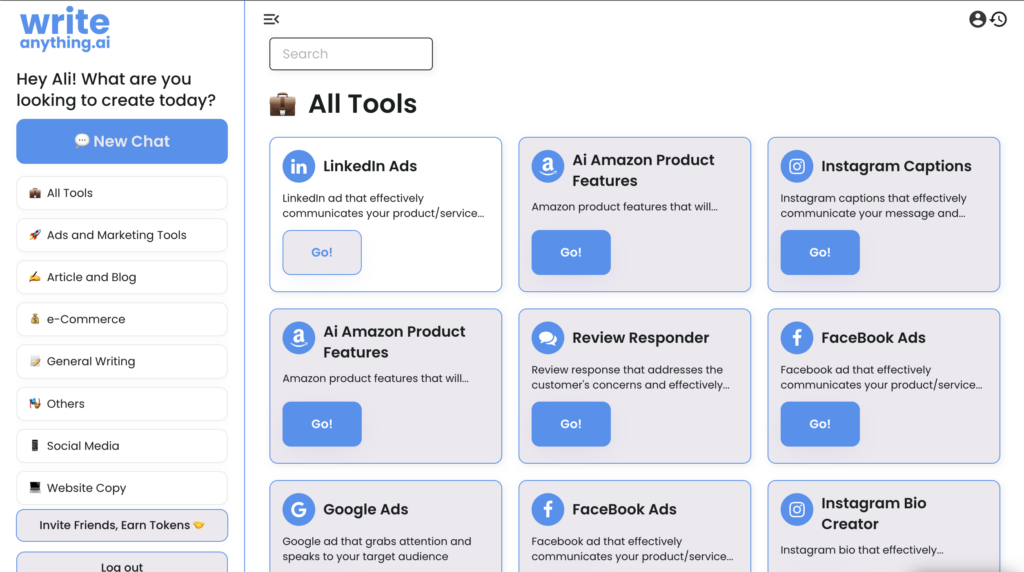The height and width of the screenshot is (572, 1024).
Task: Click the user account profile icon
Action: click(x=977, y=19)
